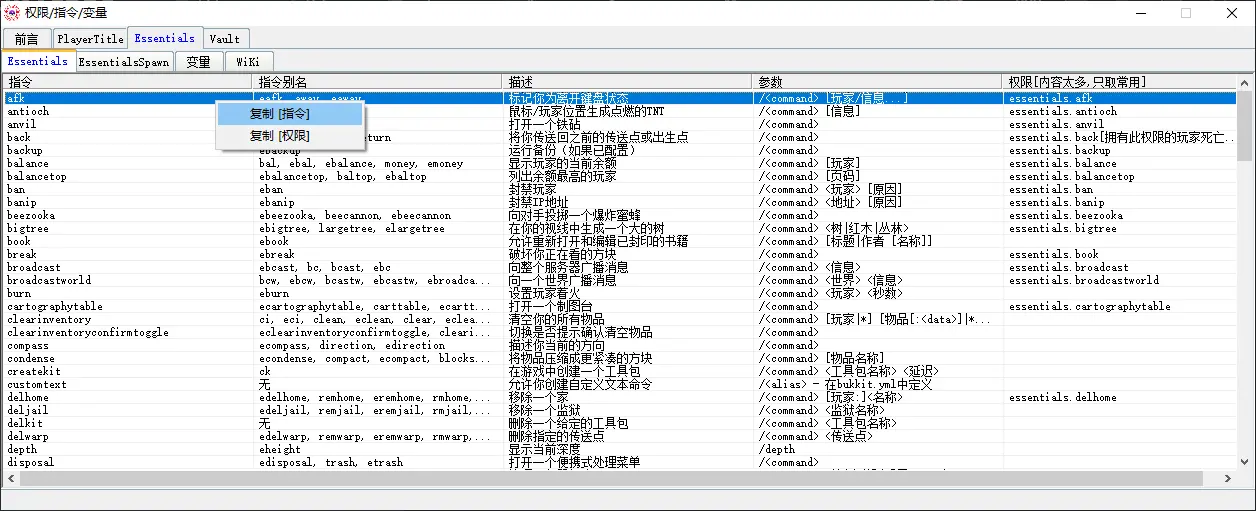Viewport: 1256px width, 511px height.
Task: Sort by the 描述 column header
Action: point(627,82)
